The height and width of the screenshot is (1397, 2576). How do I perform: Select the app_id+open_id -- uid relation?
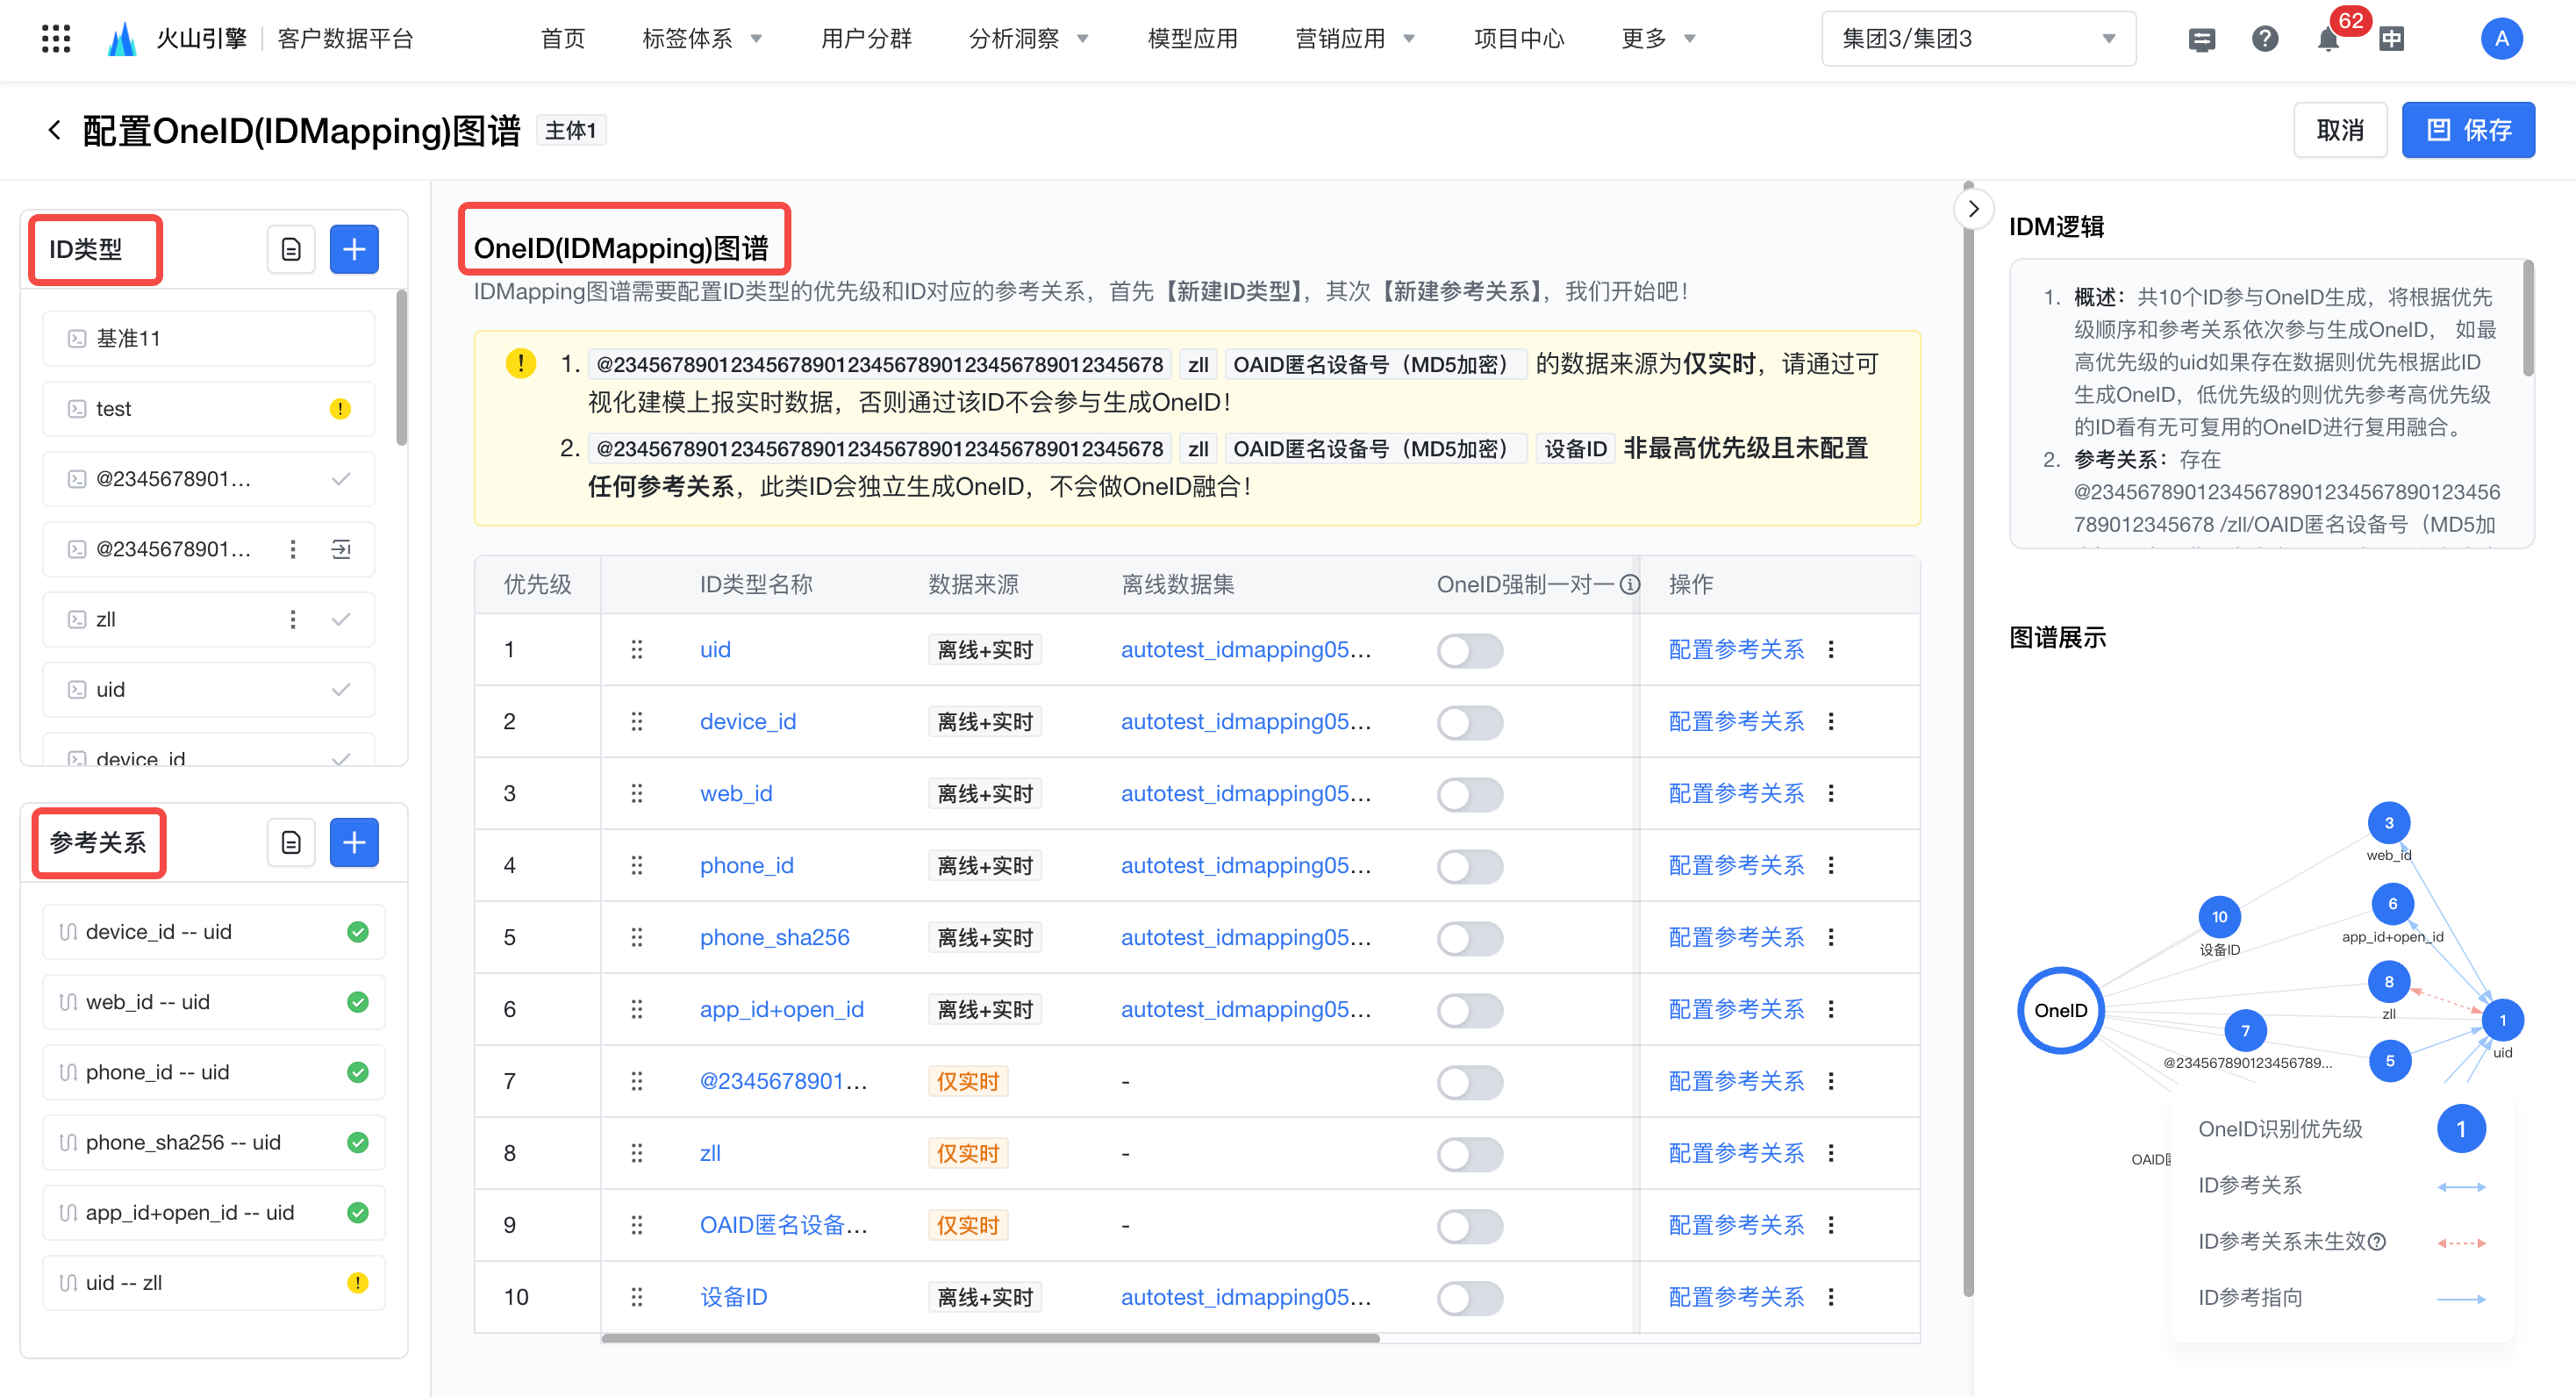214,1212
